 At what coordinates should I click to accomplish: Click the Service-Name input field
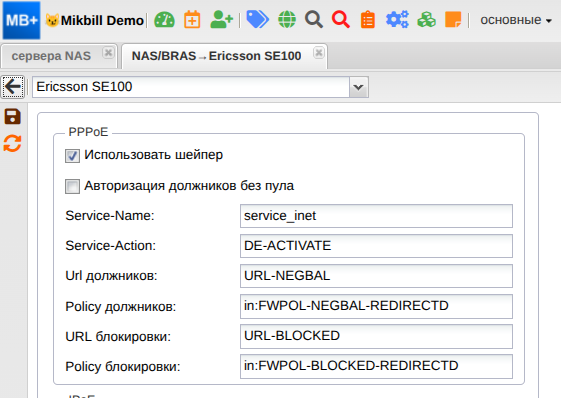click(x=376, y=216)
